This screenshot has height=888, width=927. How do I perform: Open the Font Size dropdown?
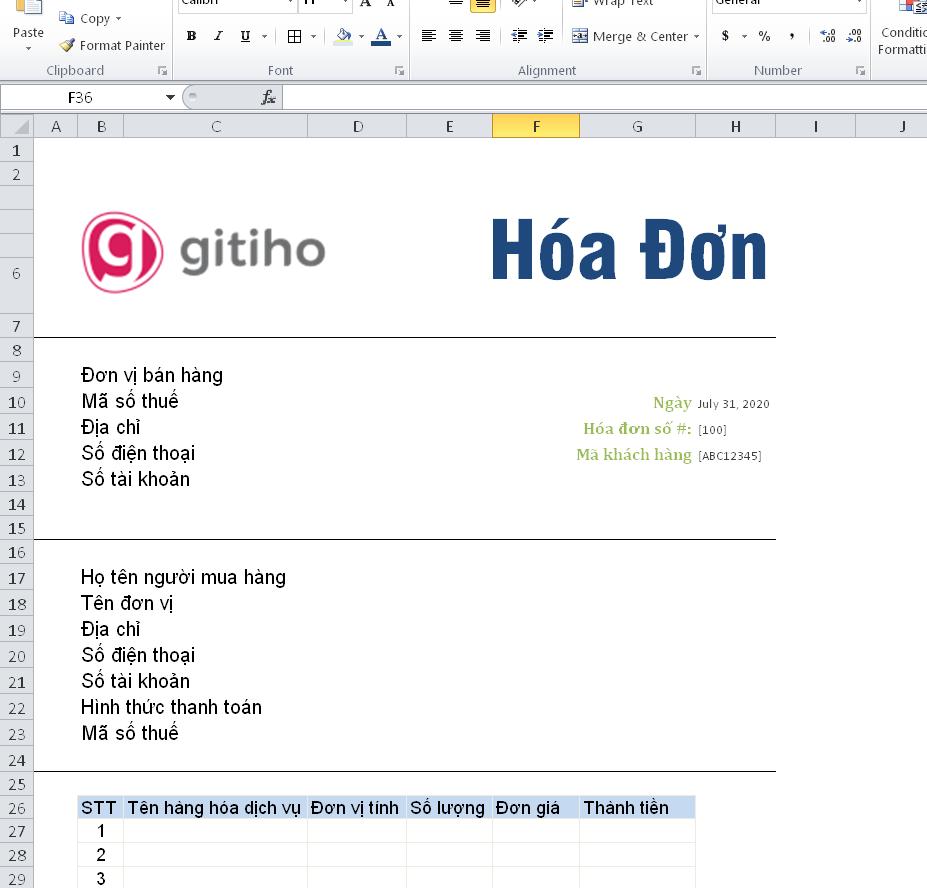tap(345, 4)
